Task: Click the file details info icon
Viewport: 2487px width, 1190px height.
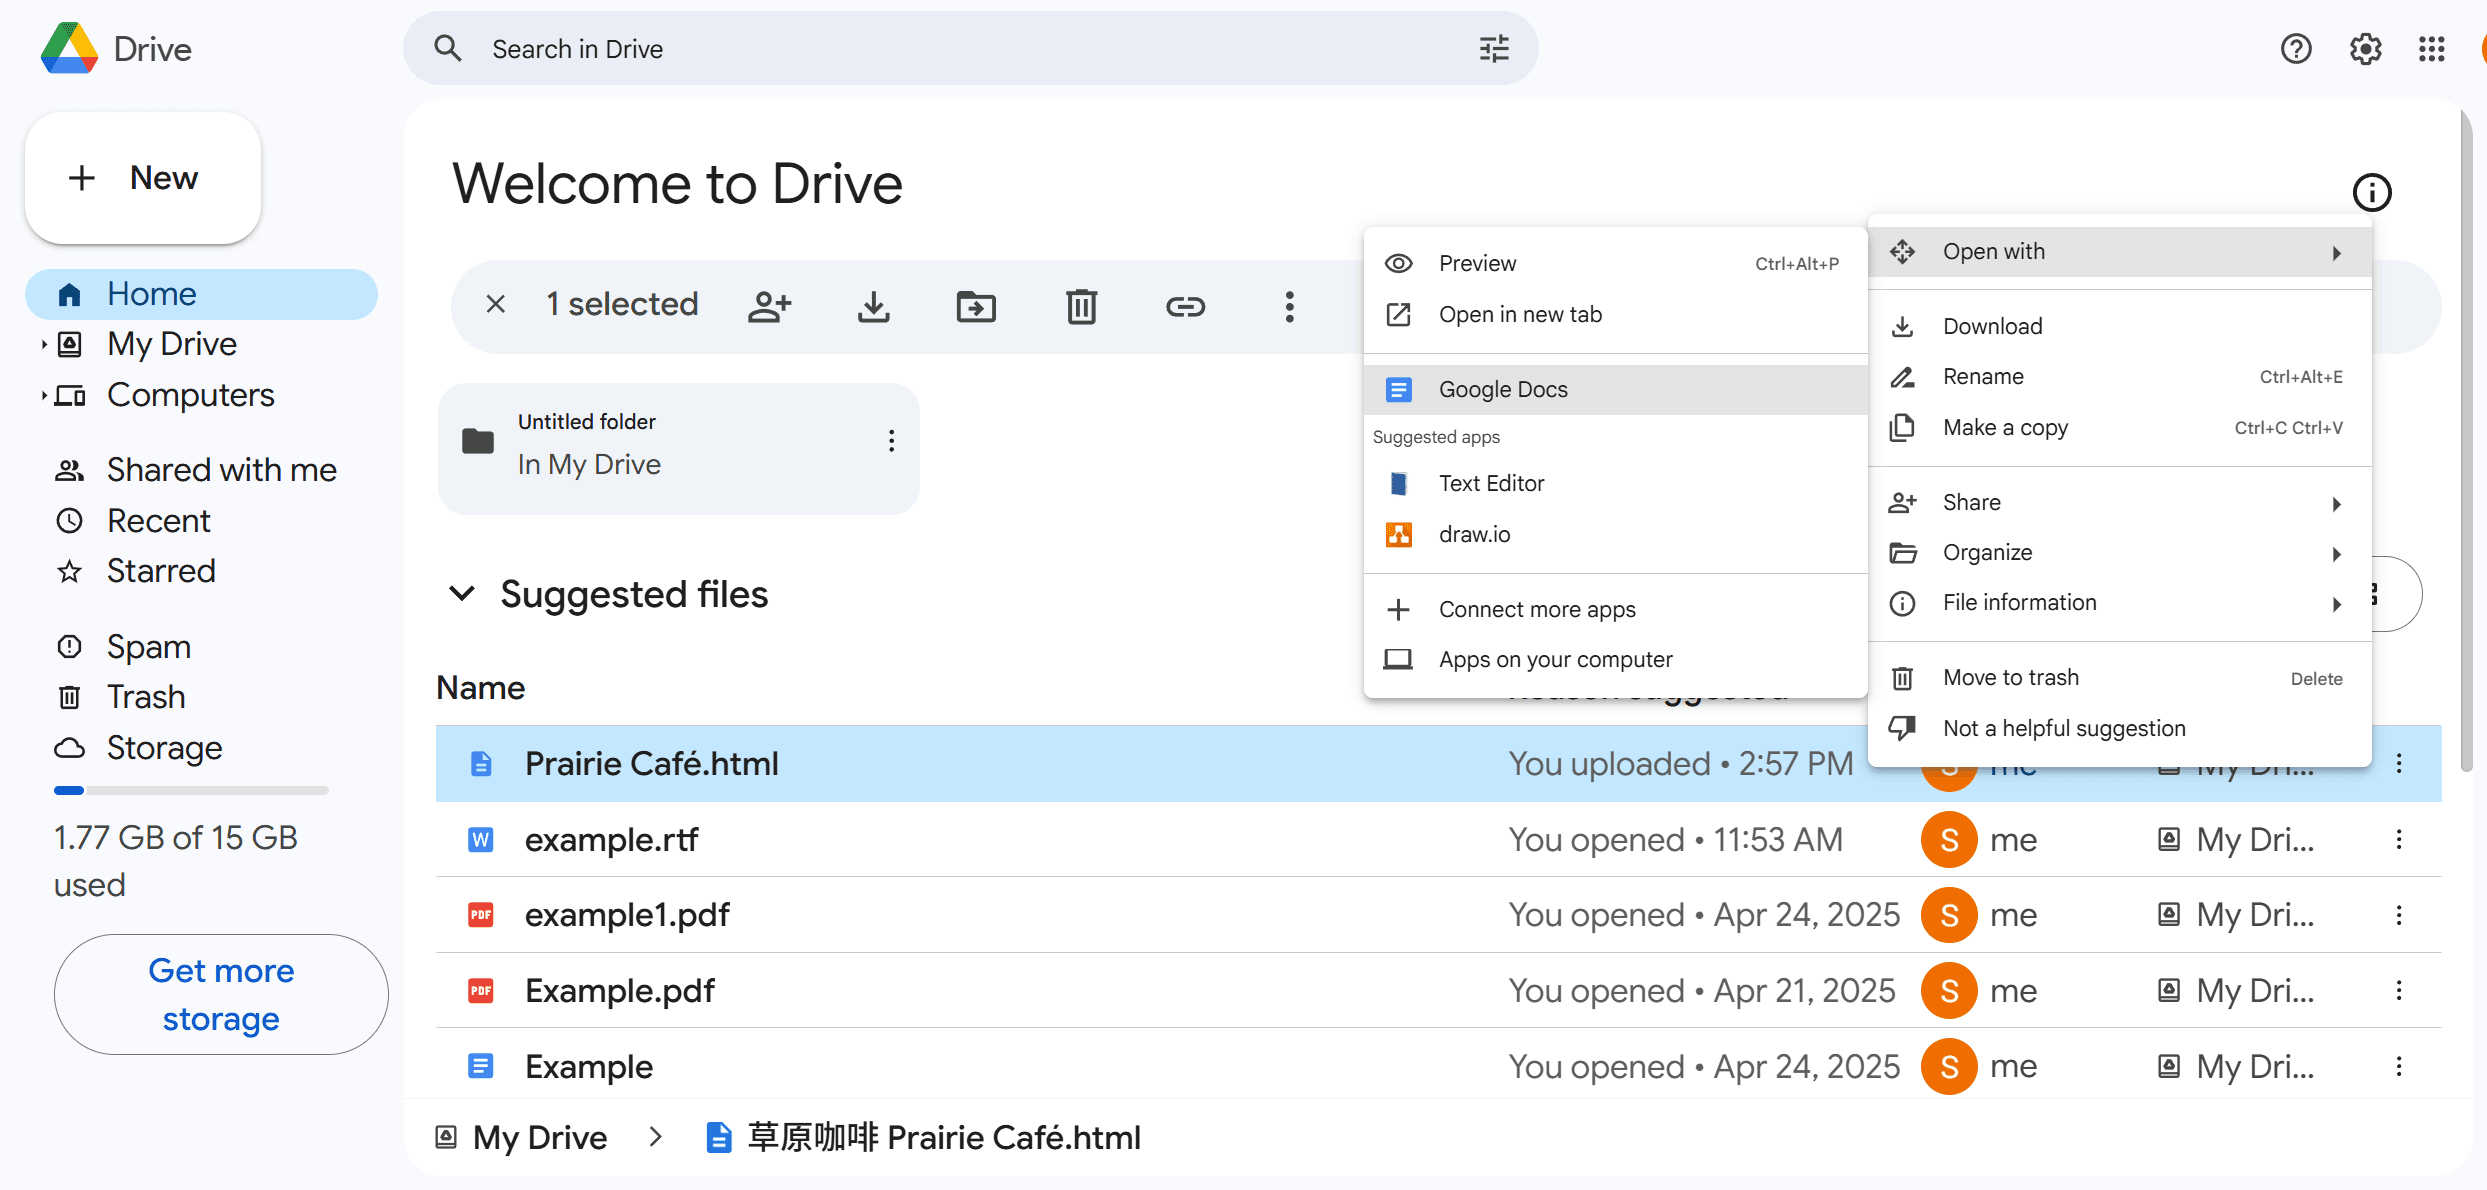Action: 2372,192
